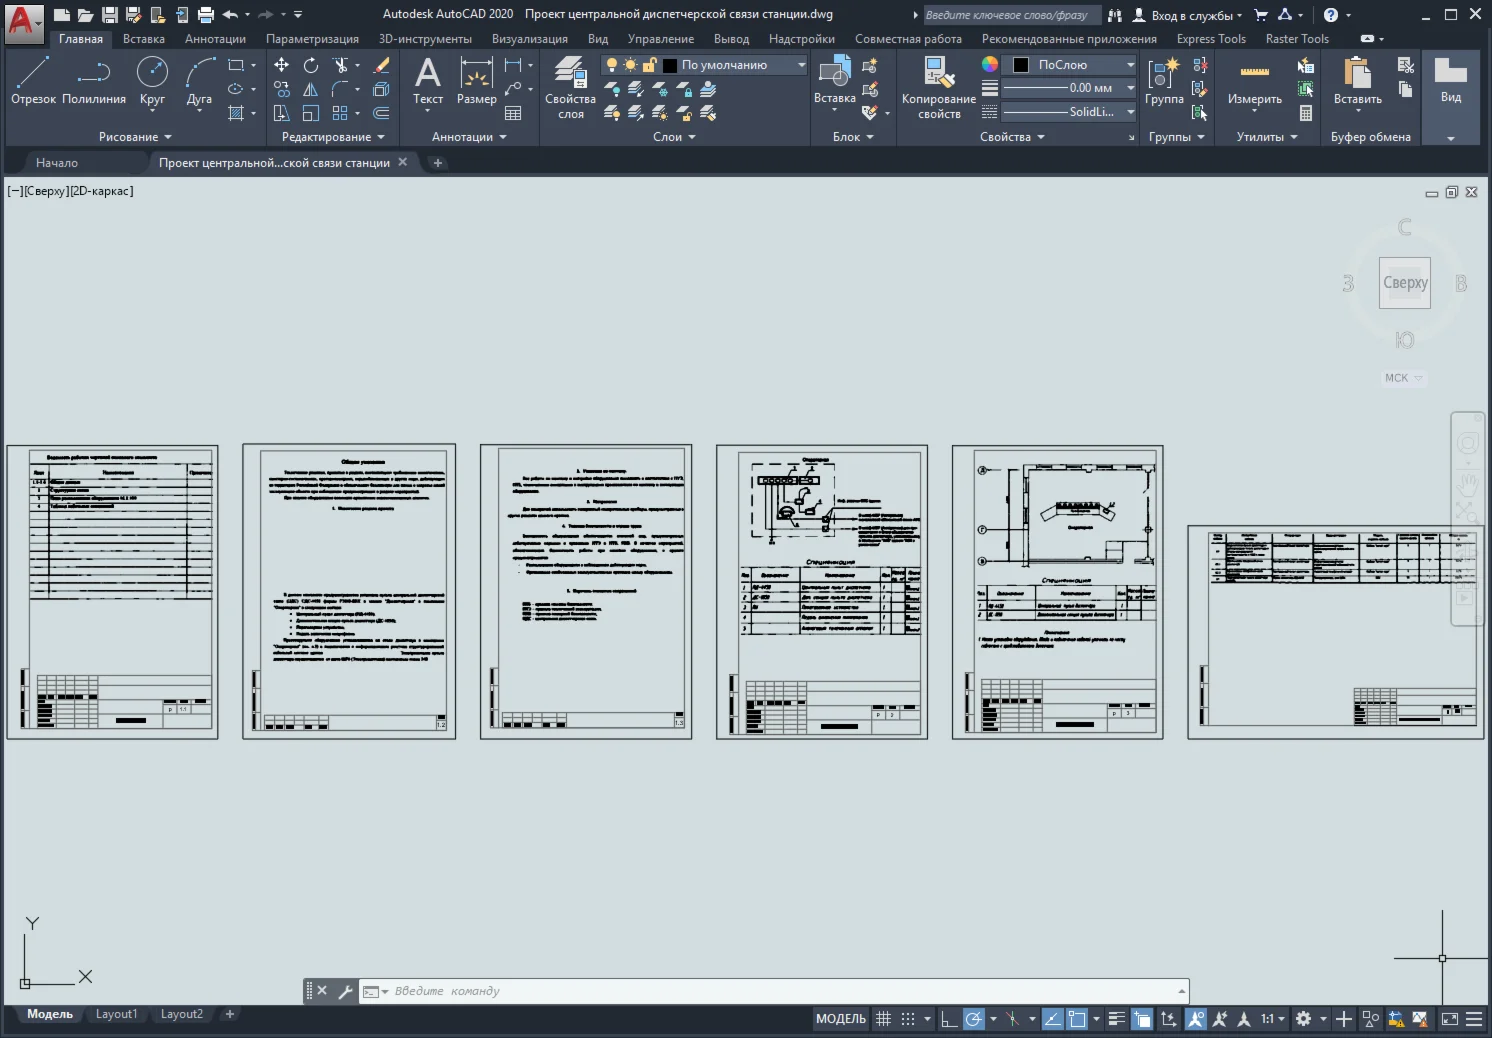Screen dimensions: 1492x1038
Task: Open the lineweight dropdown 0.00 мм
Action: (x=1070, y=88)
